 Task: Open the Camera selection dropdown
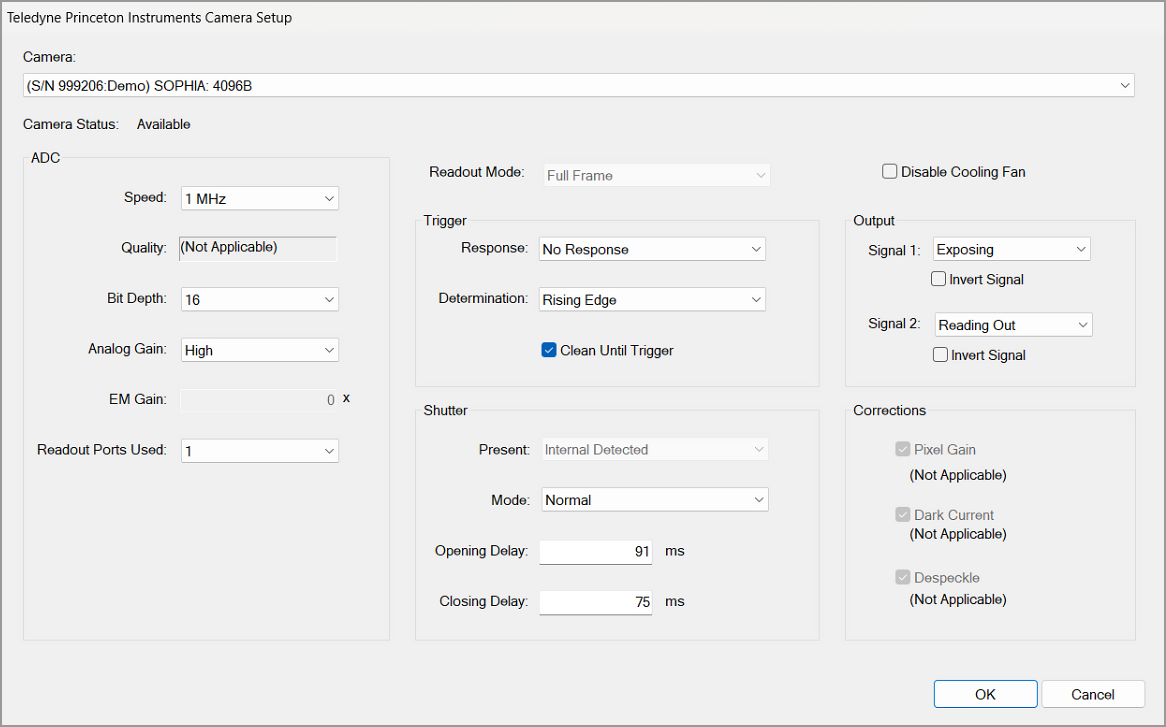pos(578,85)
